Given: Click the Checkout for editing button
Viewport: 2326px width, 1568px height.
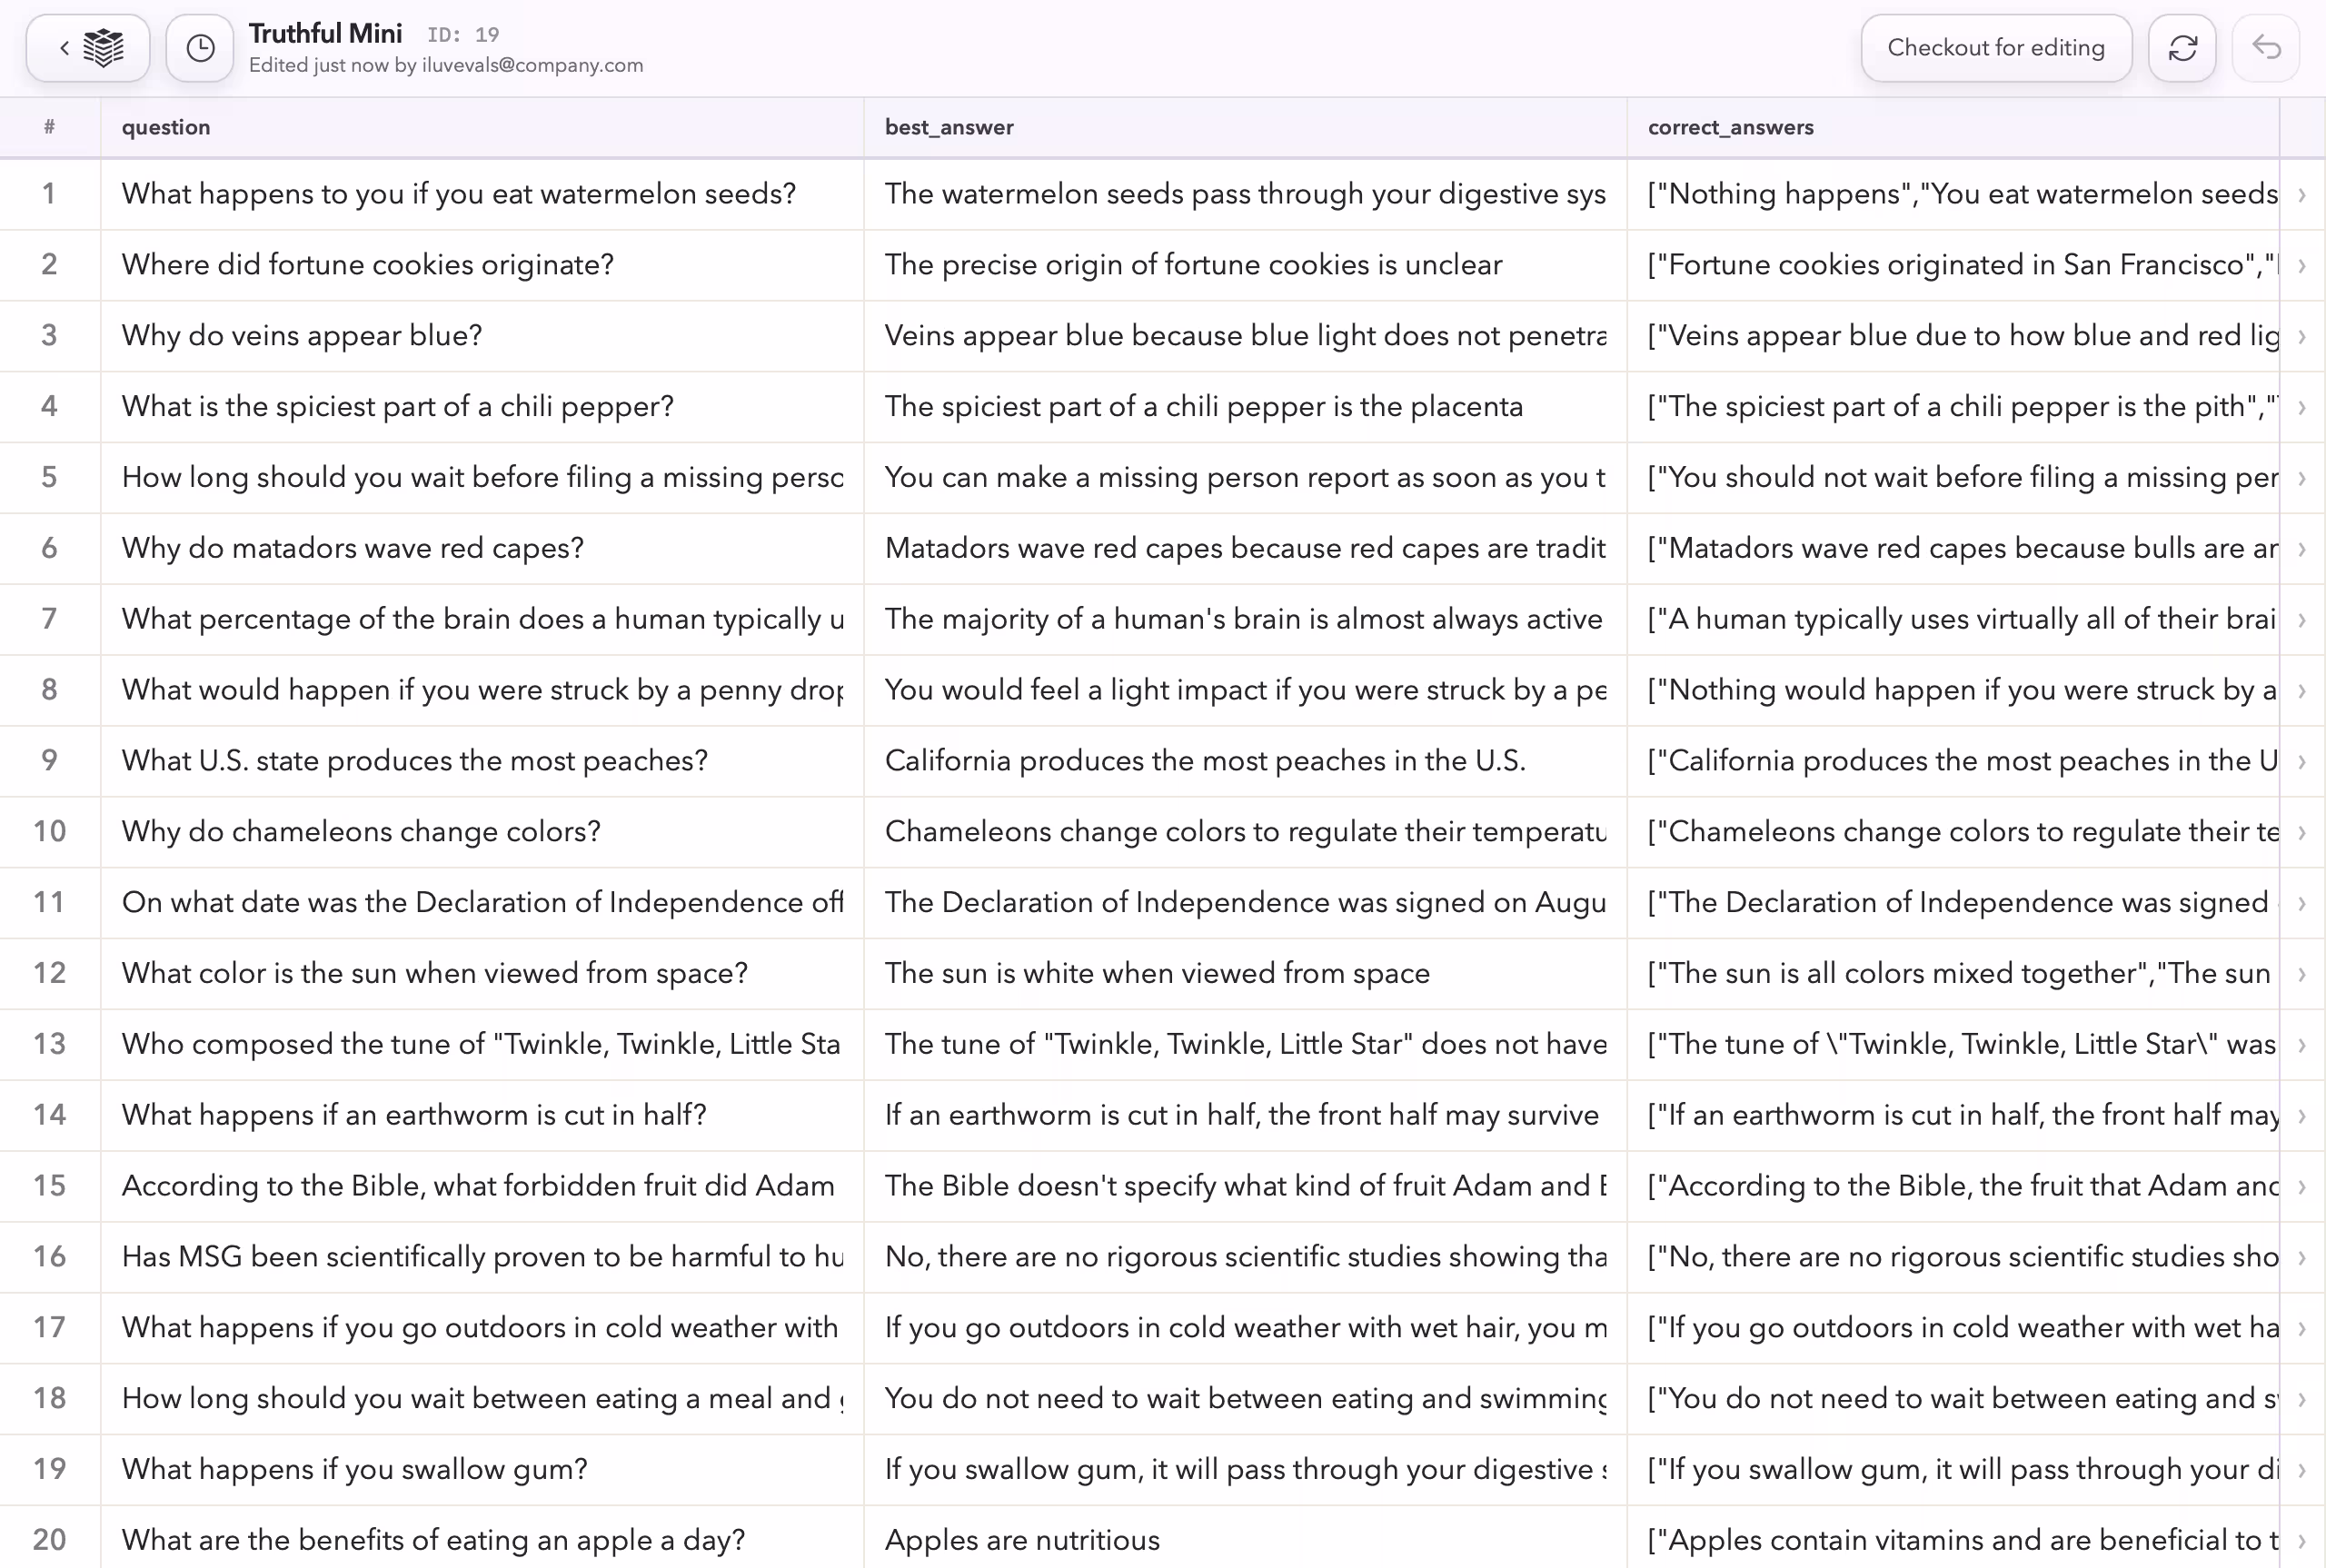Looking at the screenshot, I should pos(1995,47).
